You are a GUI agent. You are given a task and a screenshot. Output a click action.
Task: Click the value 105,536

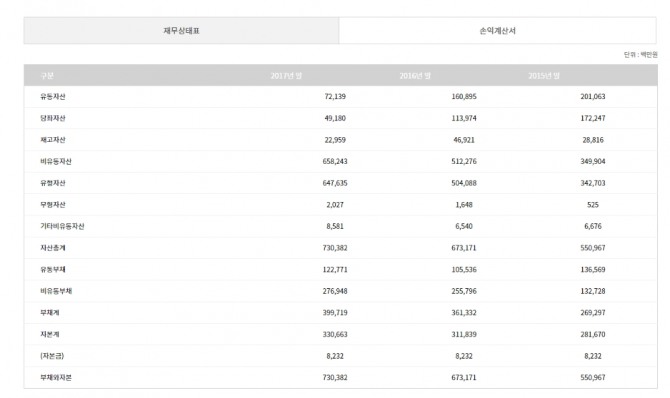coord(464,270)
